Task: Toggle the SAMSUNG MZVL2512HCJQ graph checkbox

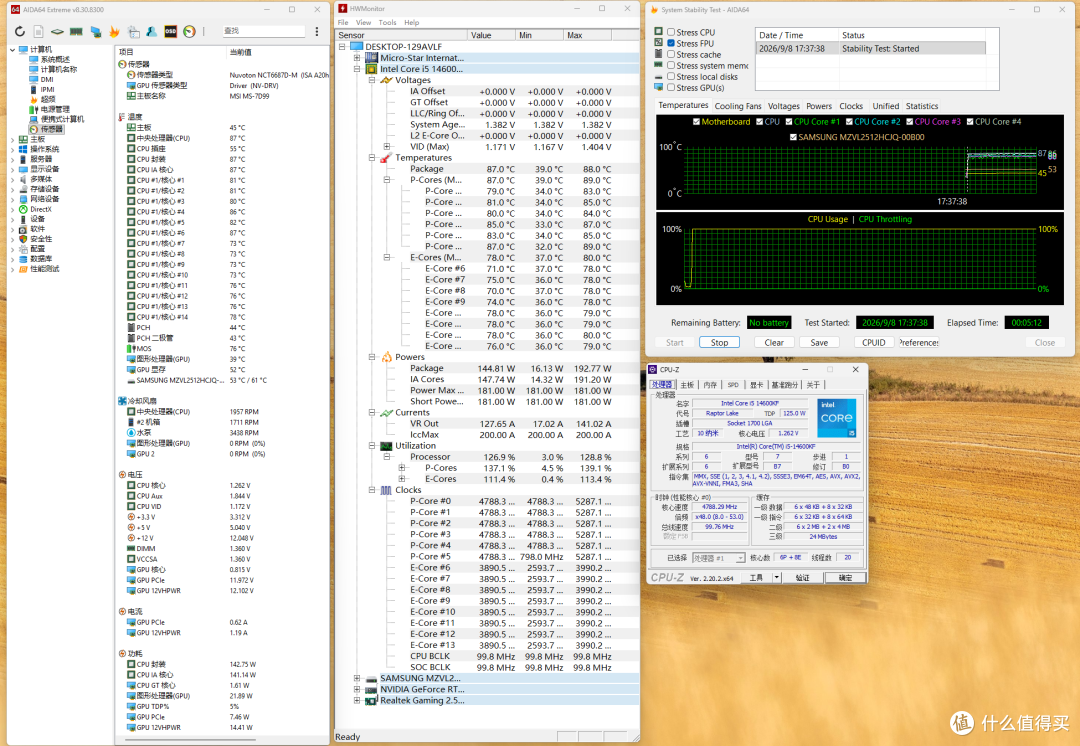Action: click(793, 137)
